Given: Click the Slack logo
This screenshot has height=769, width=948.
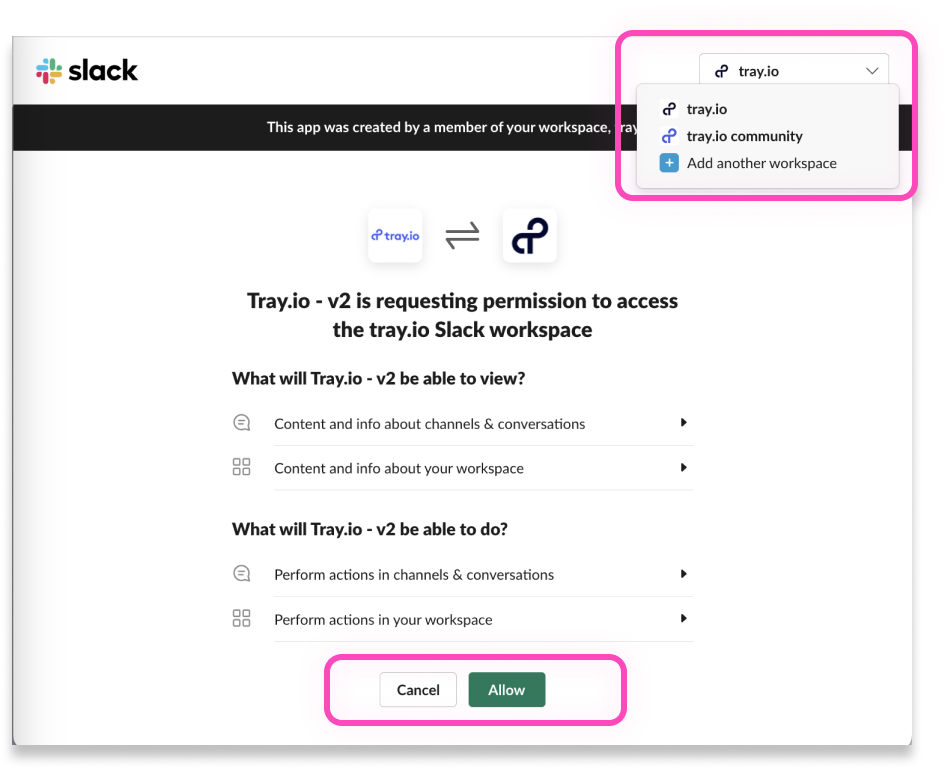Looking at the screenshot, I should coord(86,70).
